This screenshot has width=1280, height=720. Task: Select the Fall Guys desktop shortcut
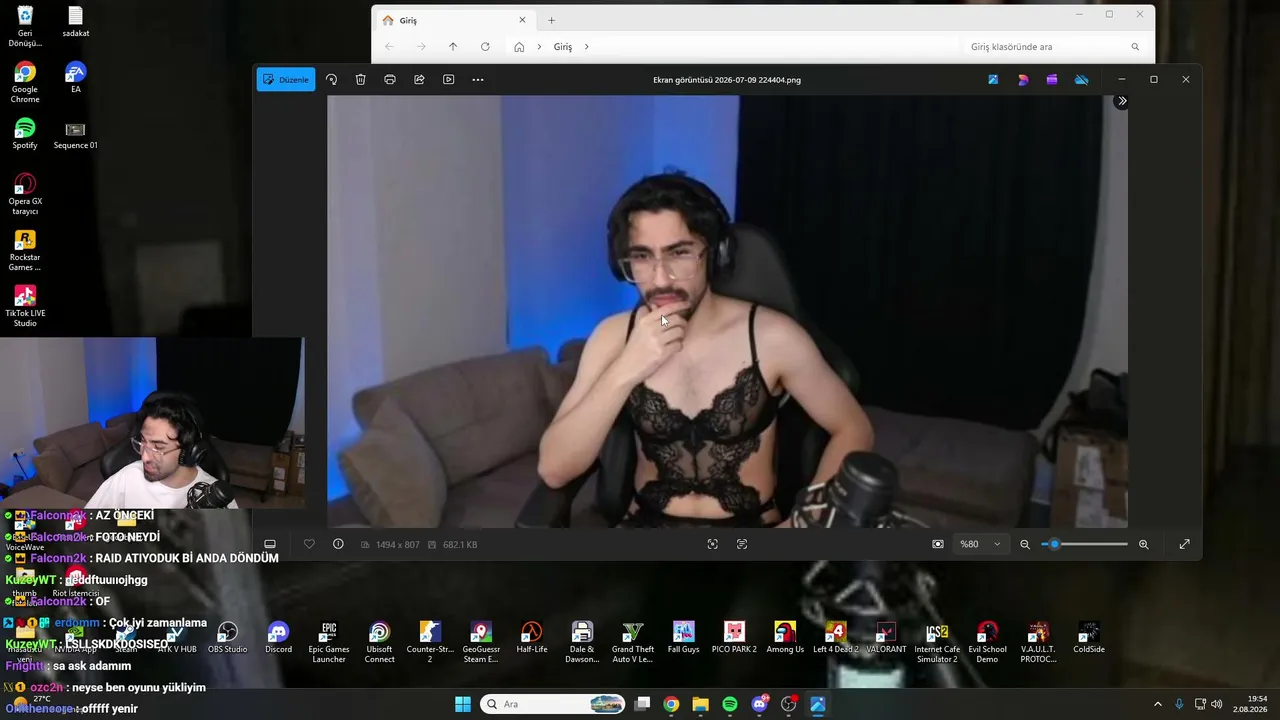pos(684,638)
